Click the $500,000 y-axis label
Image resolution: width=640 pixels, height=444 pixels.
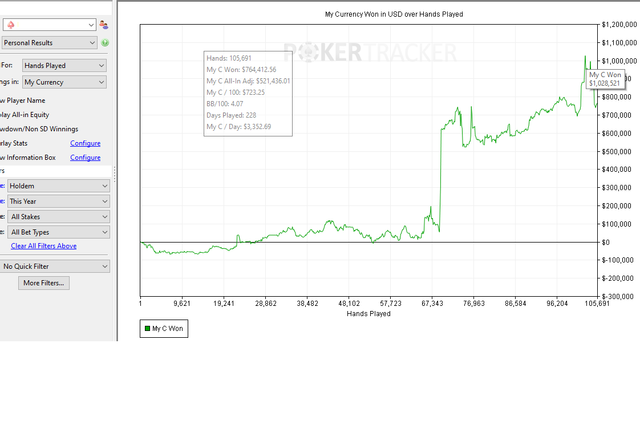617,152
